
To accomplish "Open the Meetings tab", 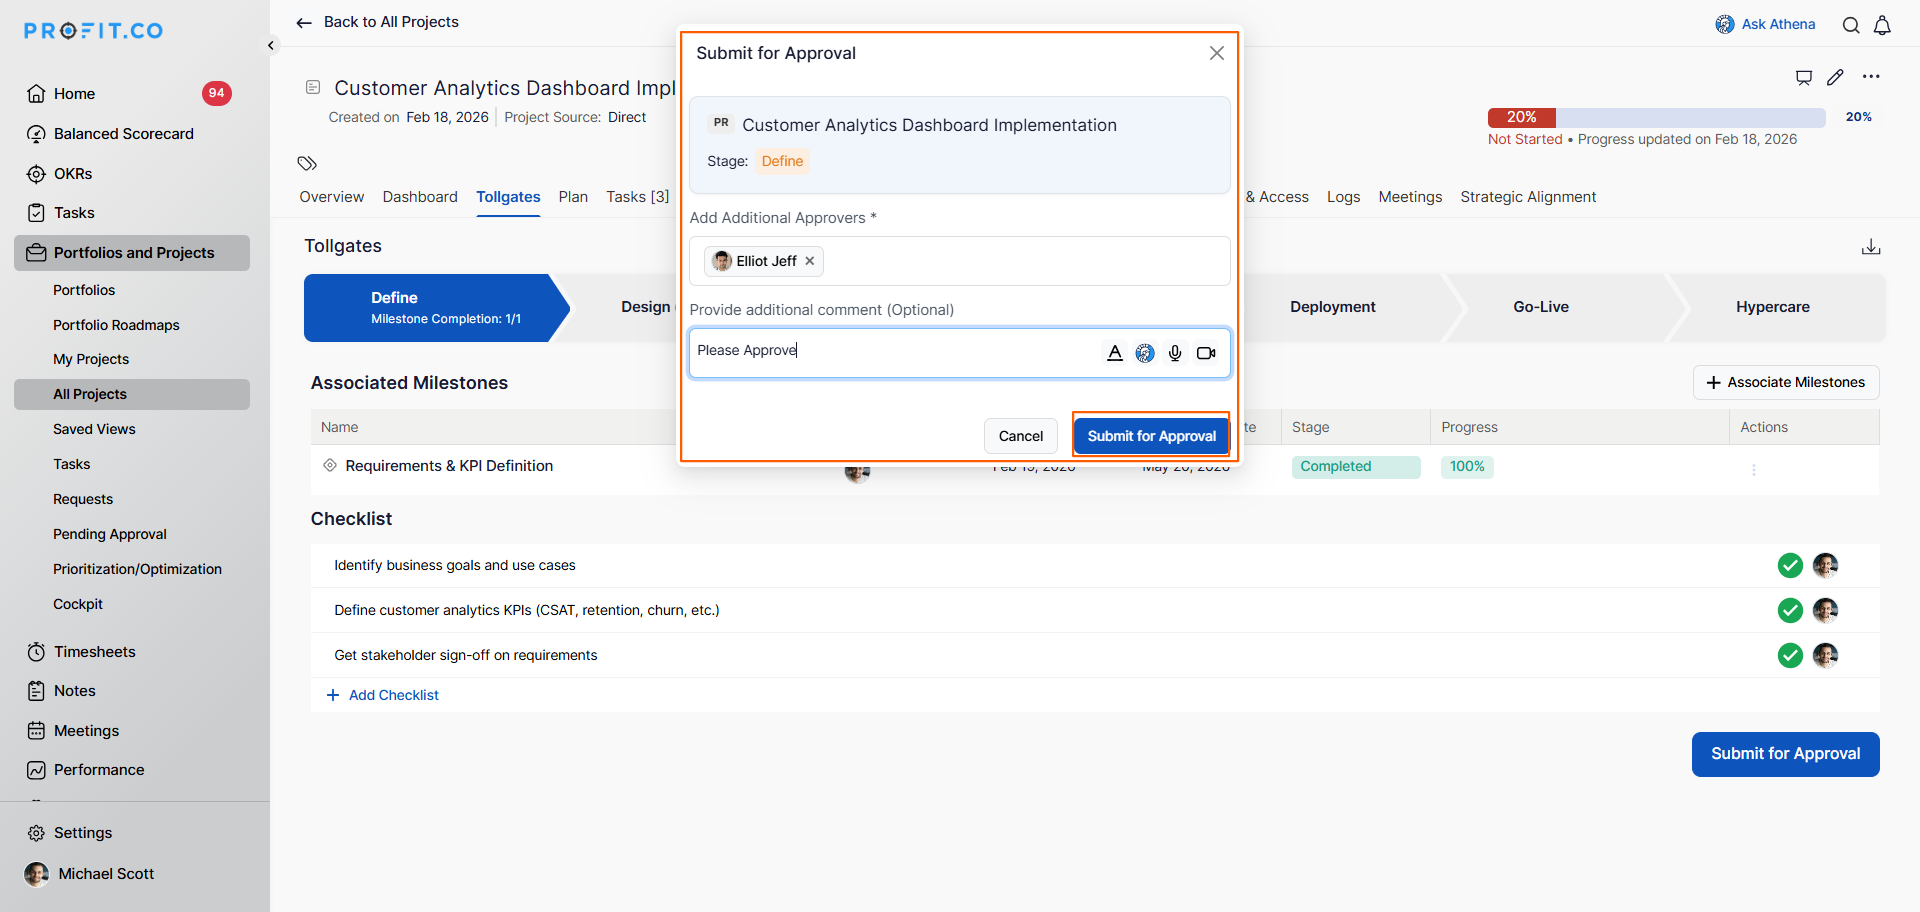I will pos(1410,197).
